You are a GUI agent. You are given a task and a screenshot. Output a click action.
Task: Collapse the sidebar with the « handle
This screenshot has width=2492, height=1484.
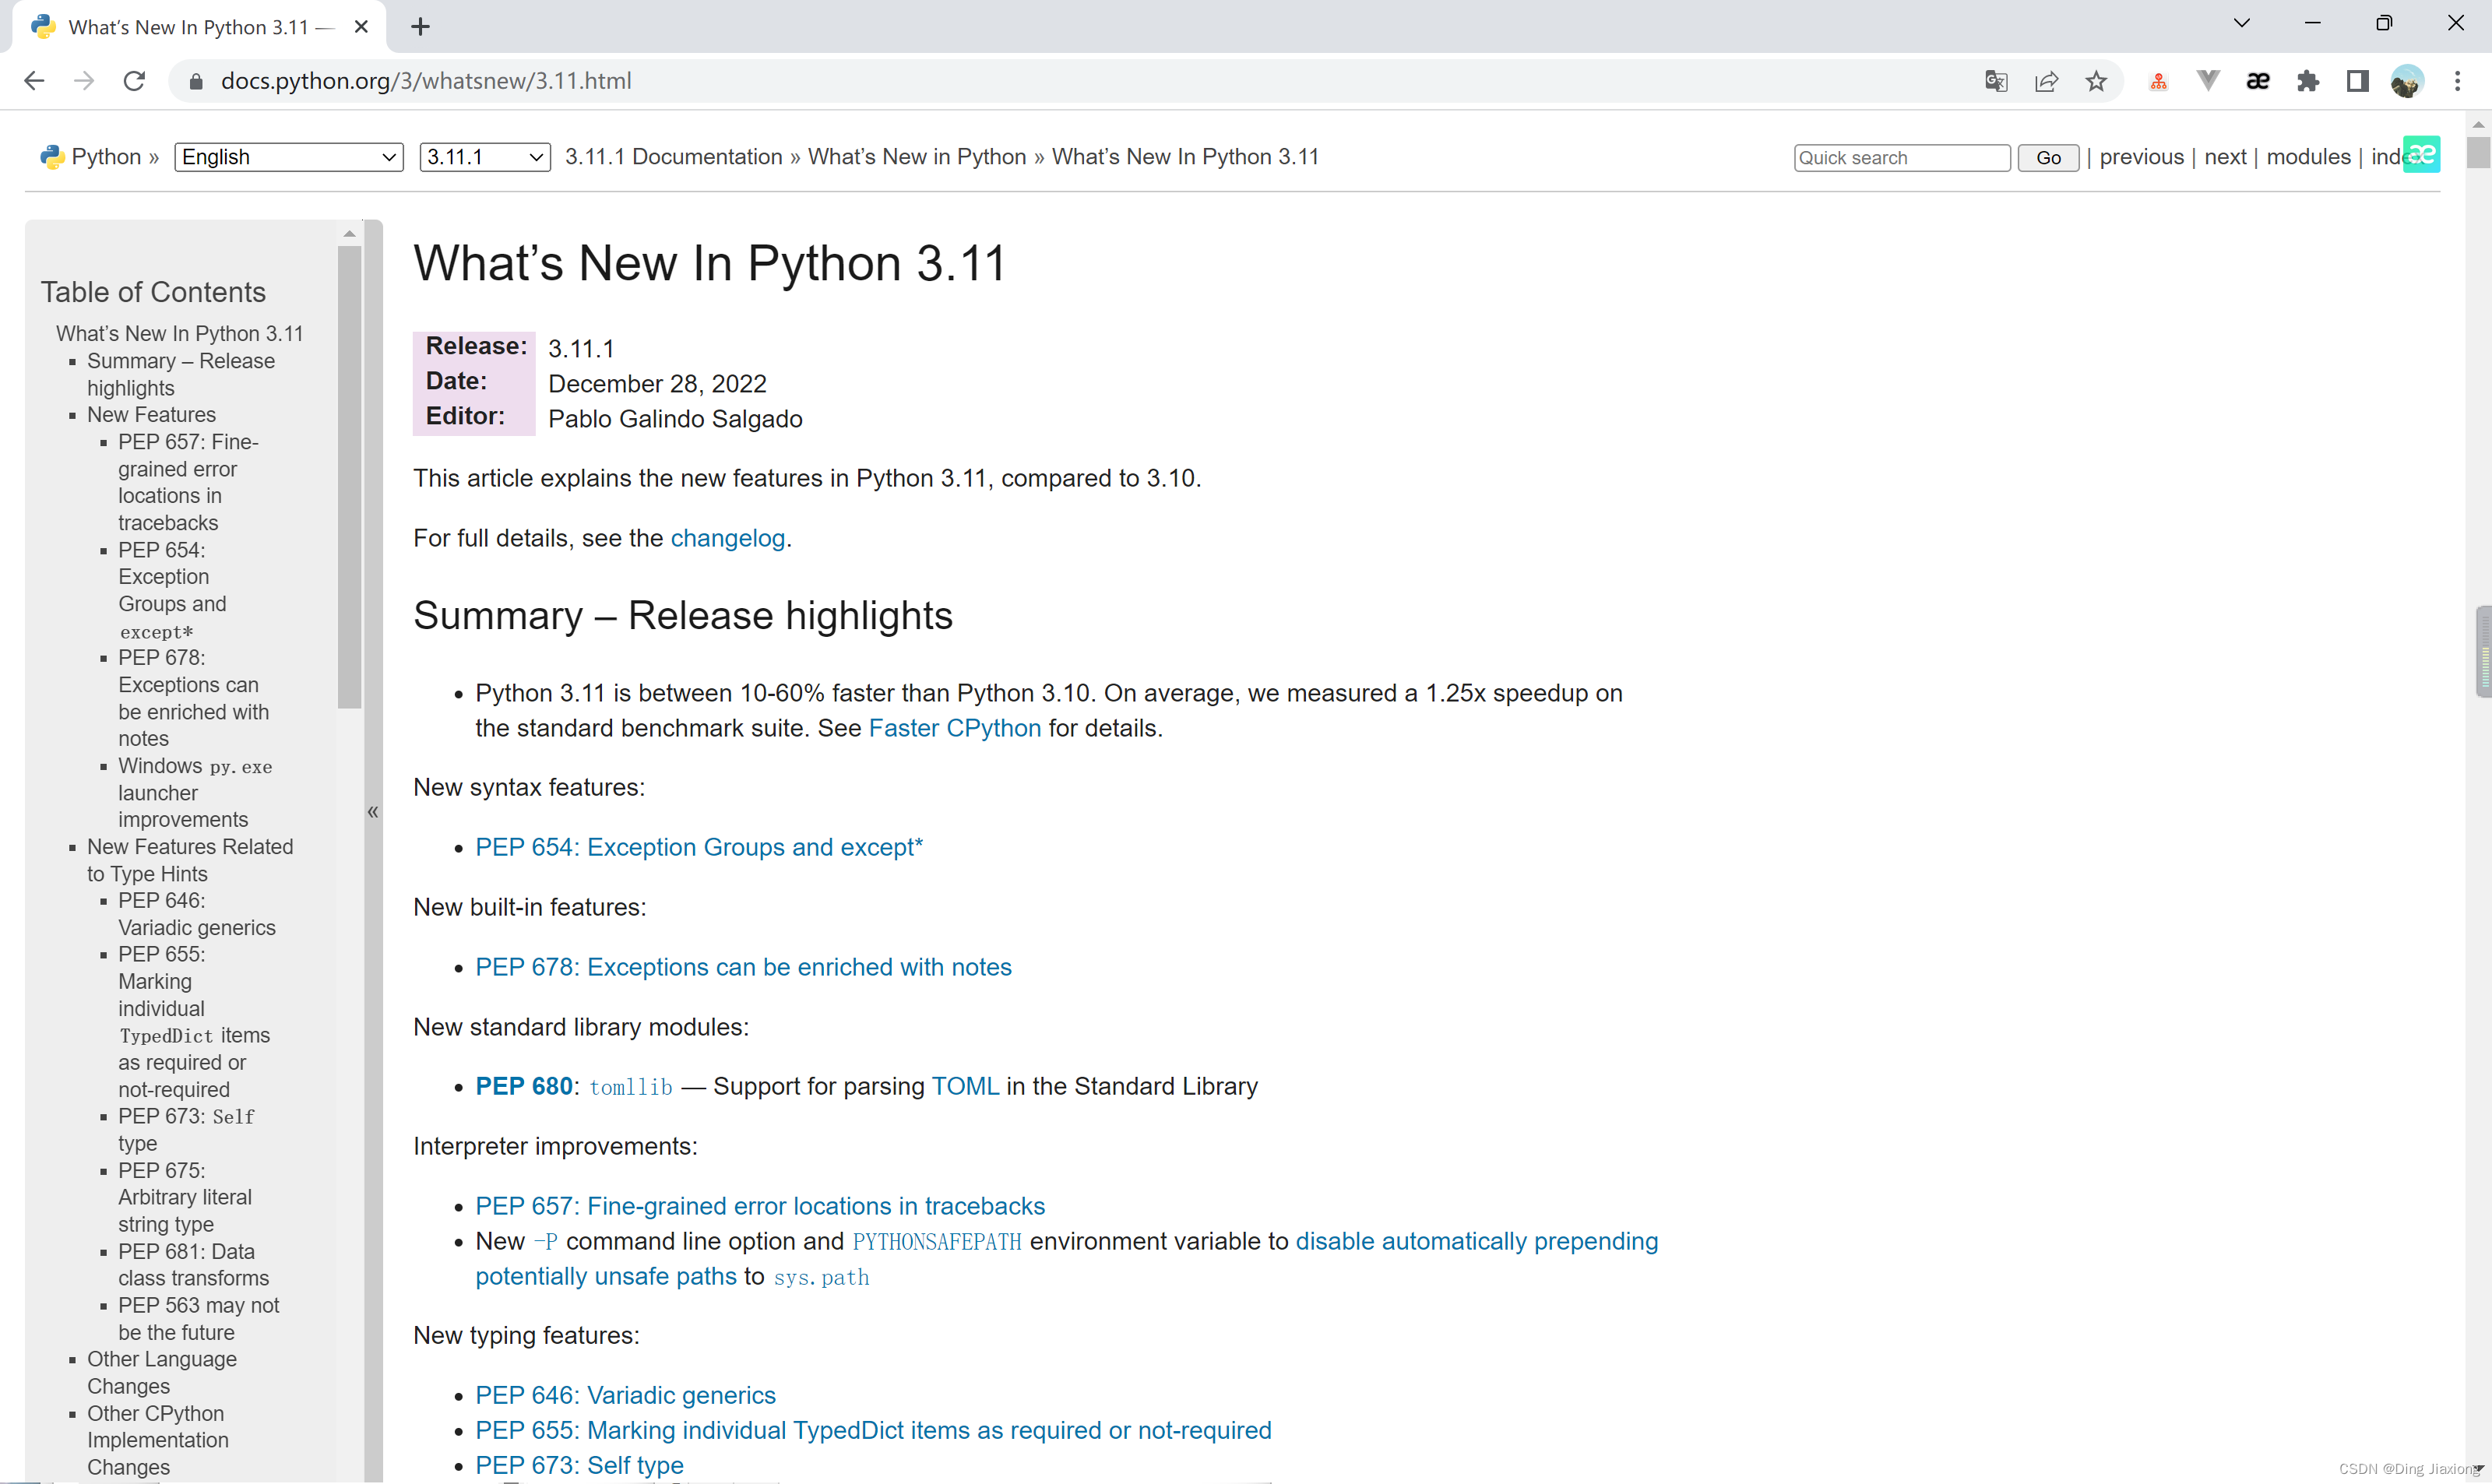click(x=373, y=812)
